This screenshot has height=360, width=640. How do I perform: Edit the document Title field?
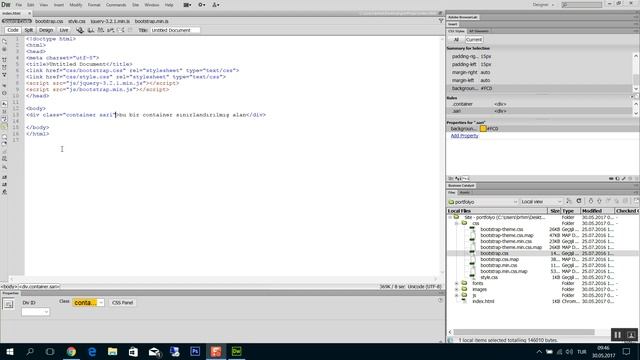[x=175, y=30]
